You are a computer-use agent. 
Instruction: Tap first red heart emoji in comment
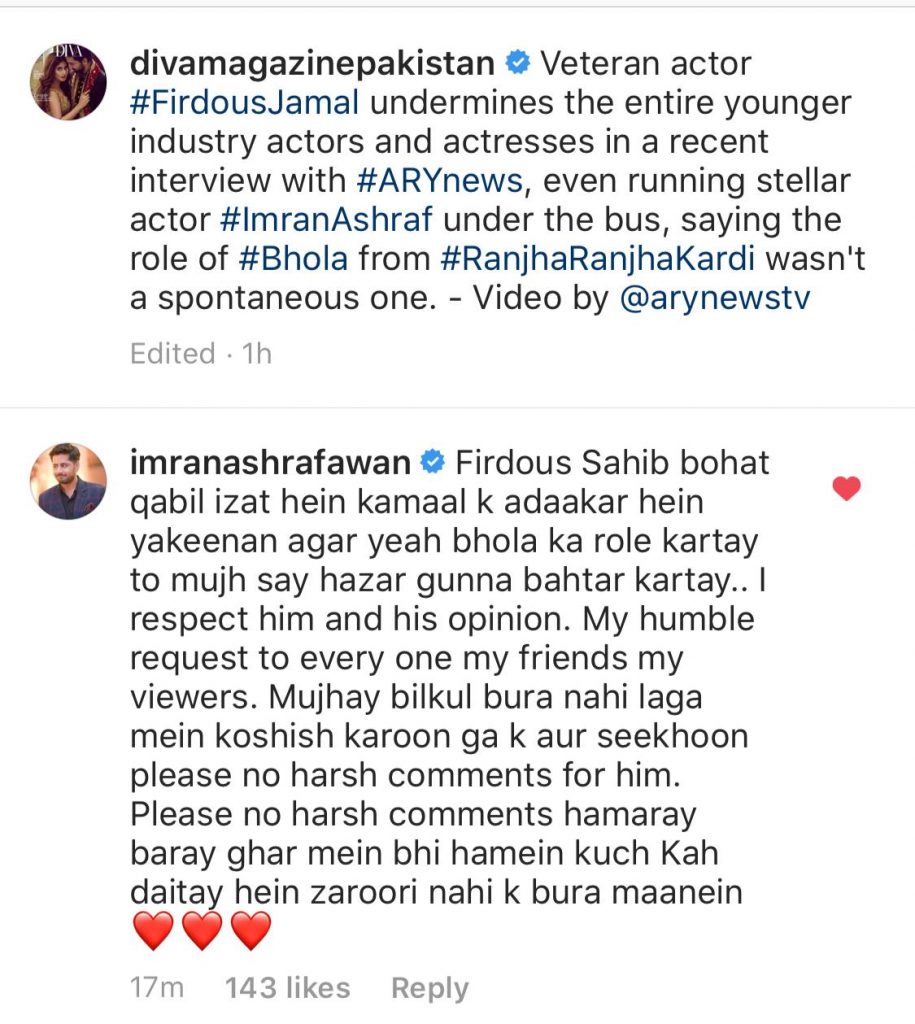pyautogui.click(x=153, y=931)
